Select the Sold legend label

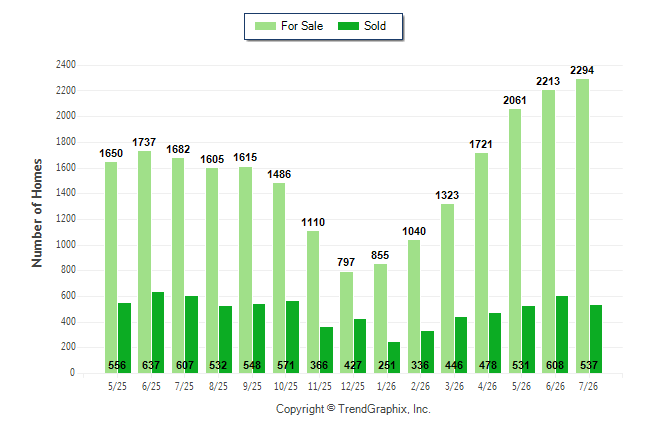click(375, 26)
